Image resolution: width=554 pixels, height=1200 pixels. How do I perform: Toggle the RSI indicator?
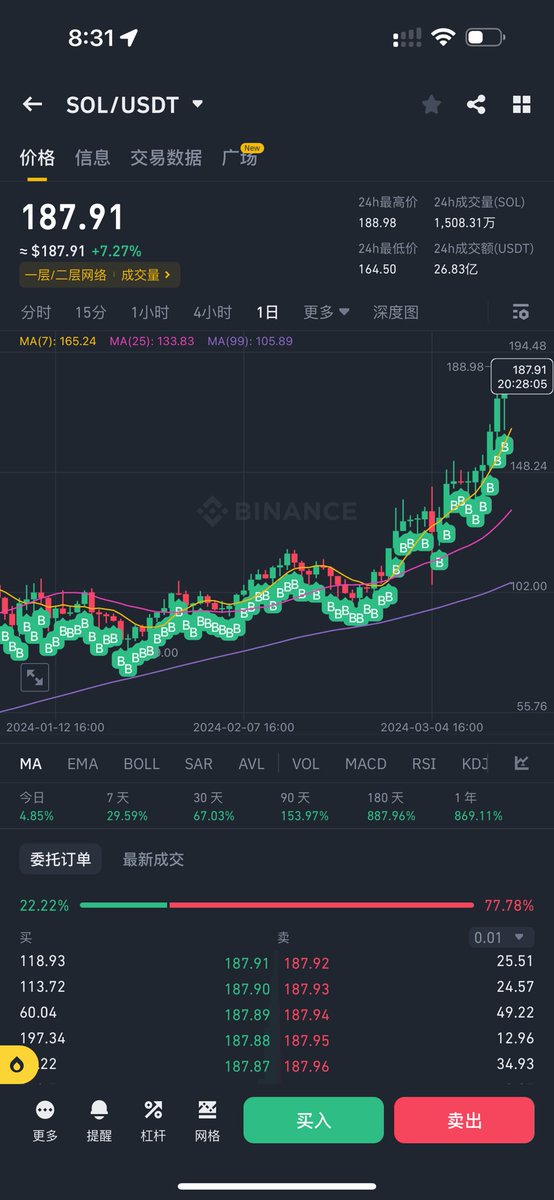[x=424, y=763]
